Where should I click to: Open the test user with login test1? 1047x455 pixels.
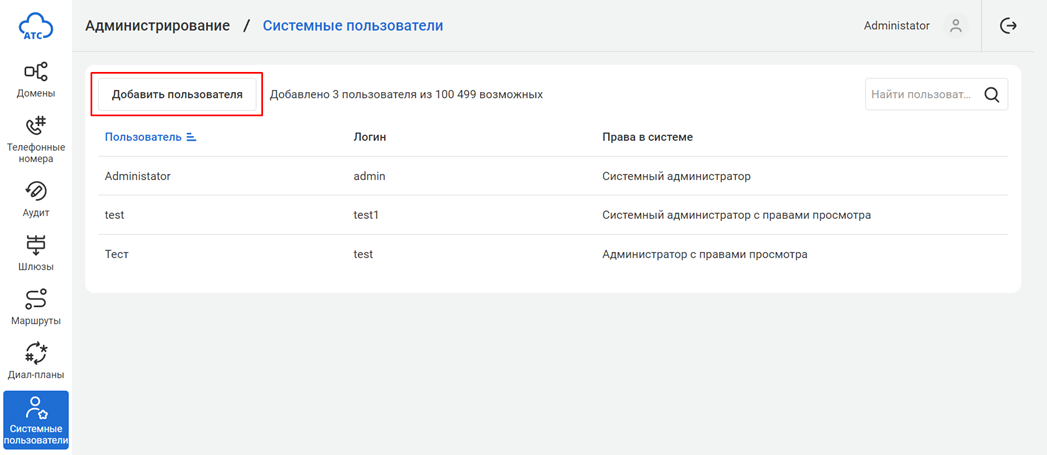point(115,215)
